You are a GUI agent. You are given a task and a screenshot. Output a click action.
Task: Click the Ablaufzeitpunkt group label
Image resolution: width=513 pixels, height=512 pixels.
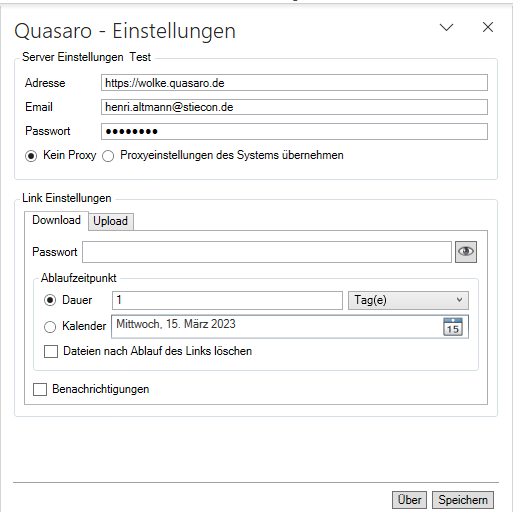point(79,278)
